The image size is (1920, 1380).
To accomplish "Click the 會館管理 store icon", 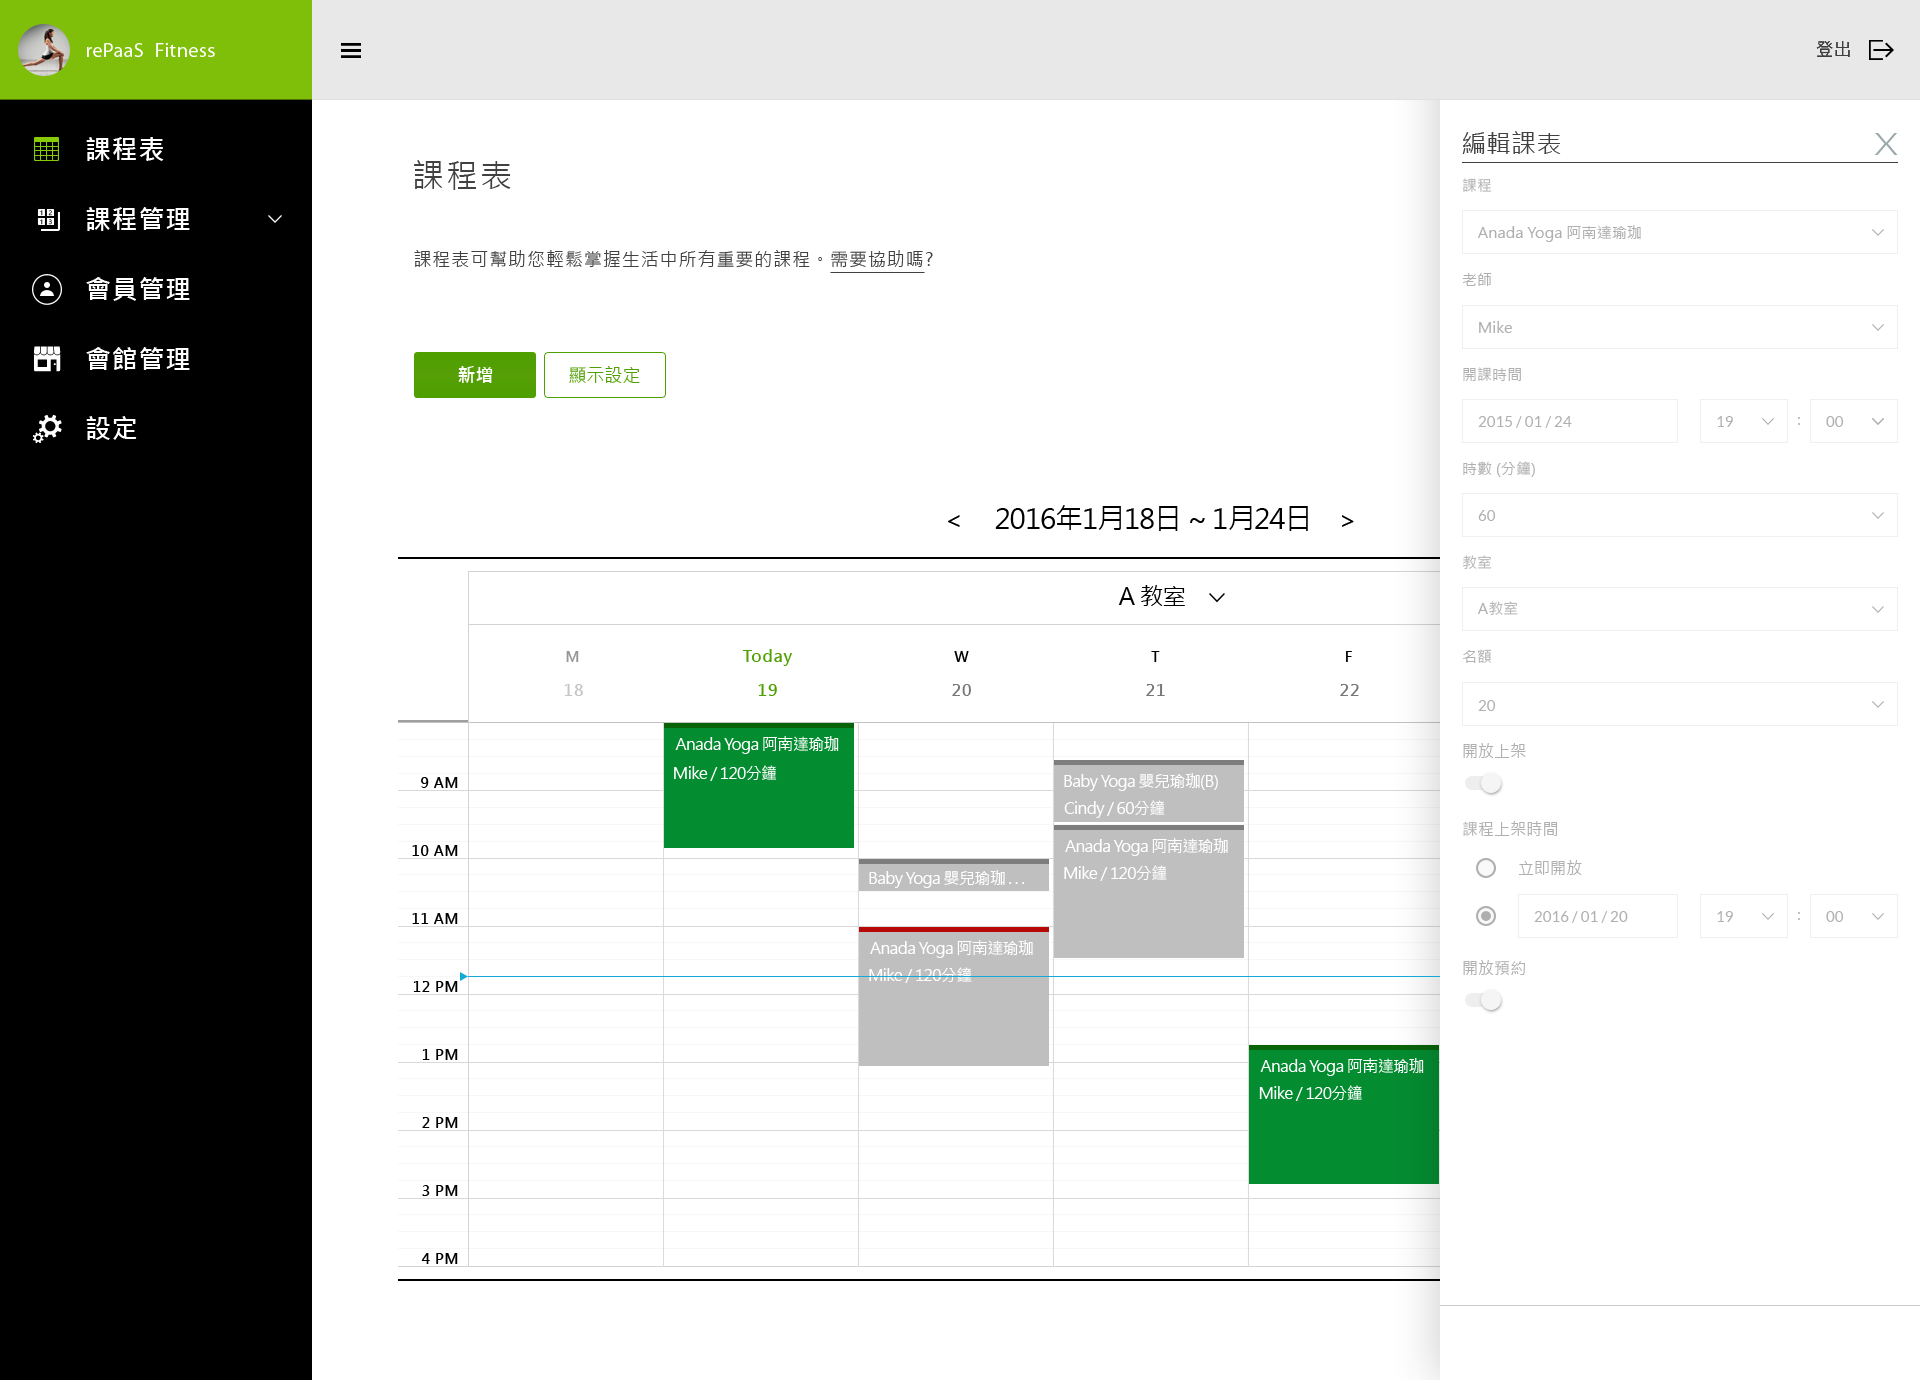I will 47,359.
